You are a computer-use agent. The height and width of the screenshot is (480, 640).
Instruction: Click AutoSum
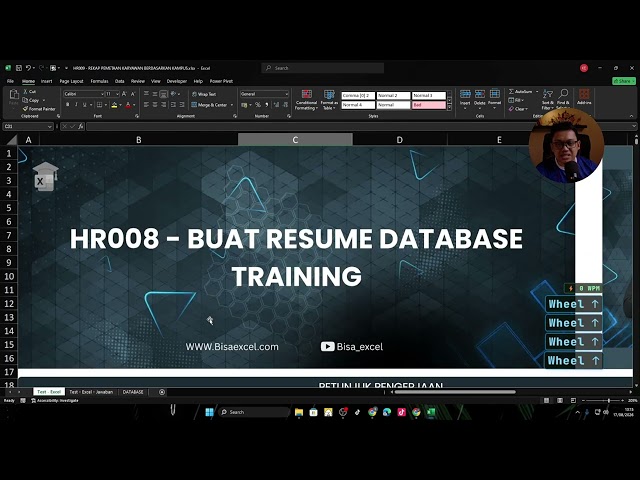pos(521,91)
